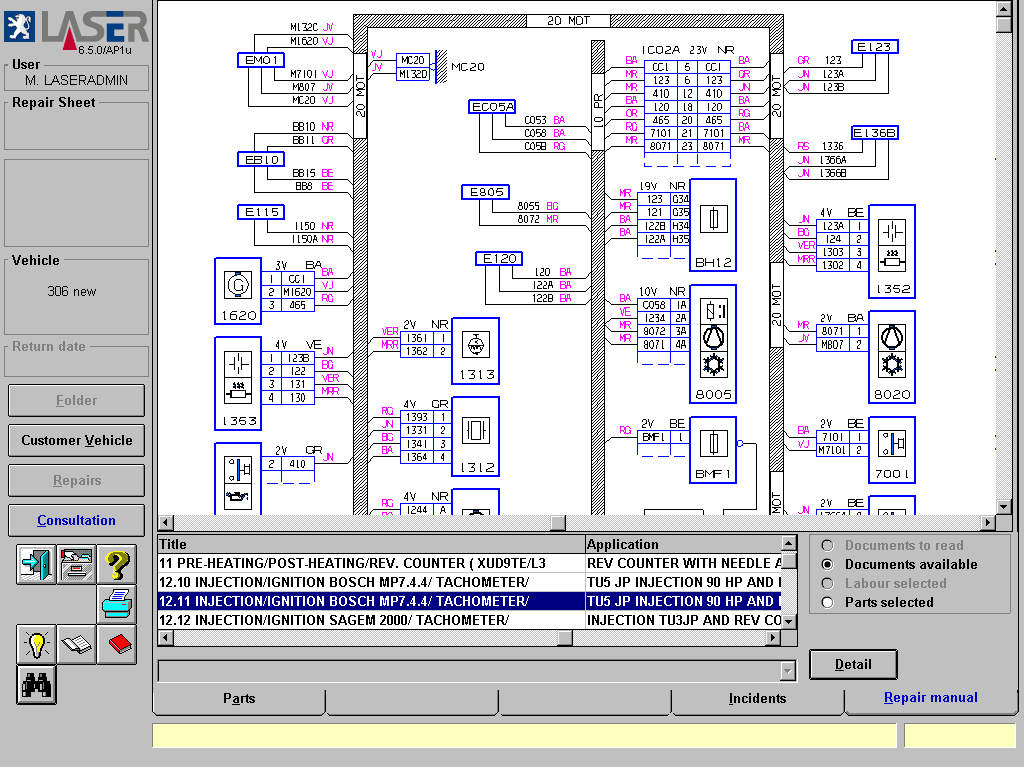The width and height of the screenshot is (1024, 768).
Task: Click the Customer Vehicle button
Action: click(76, 441)
